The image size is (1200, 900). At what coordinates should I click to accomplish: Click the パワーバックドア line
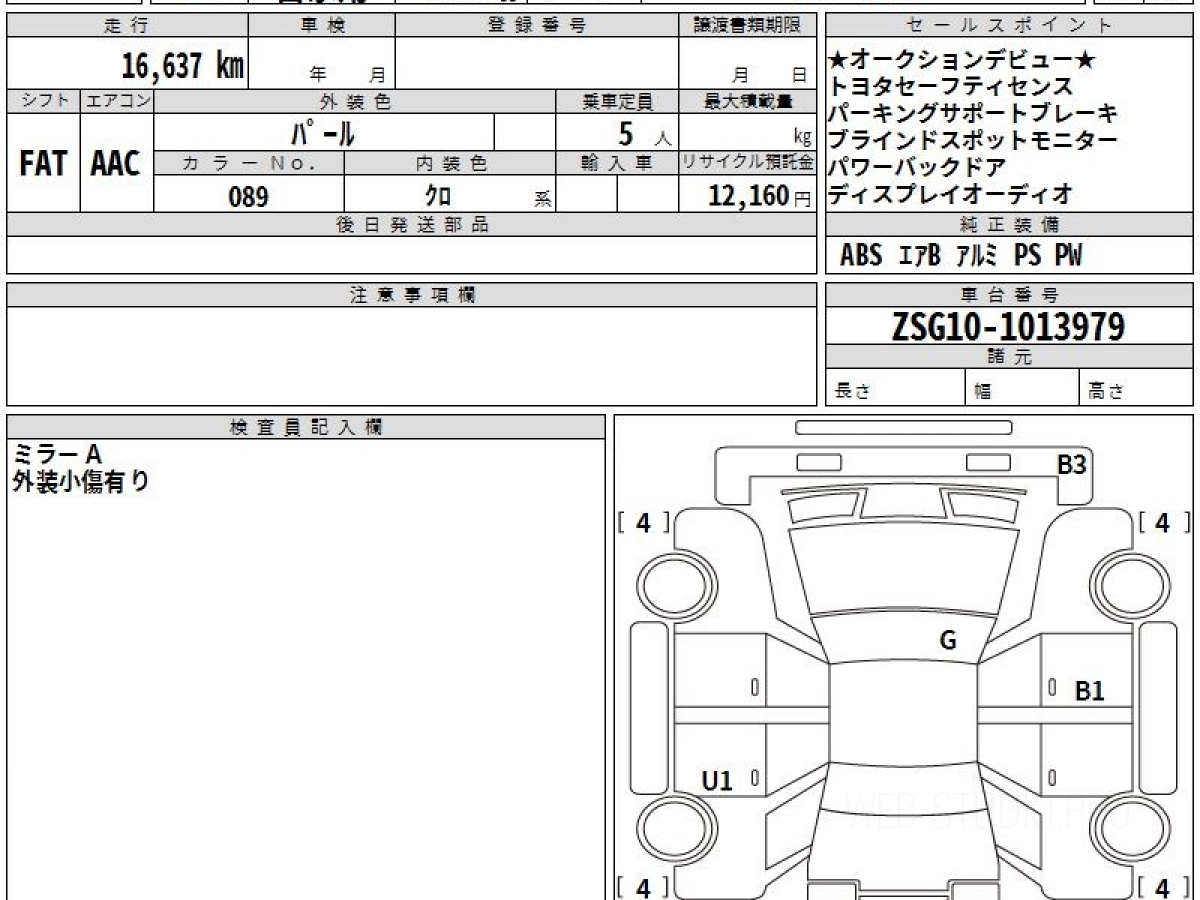tap(917, 167)
